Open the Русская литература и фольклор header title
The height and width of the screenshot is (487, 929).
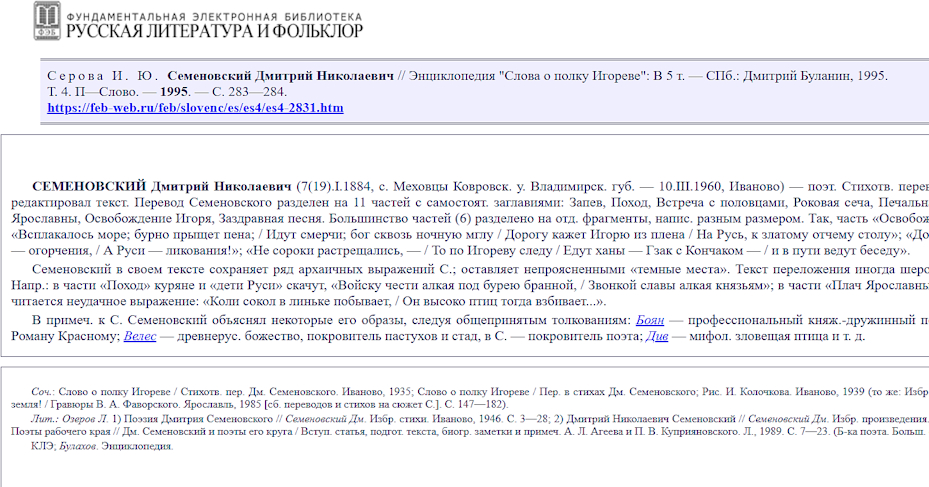point(214,31)
